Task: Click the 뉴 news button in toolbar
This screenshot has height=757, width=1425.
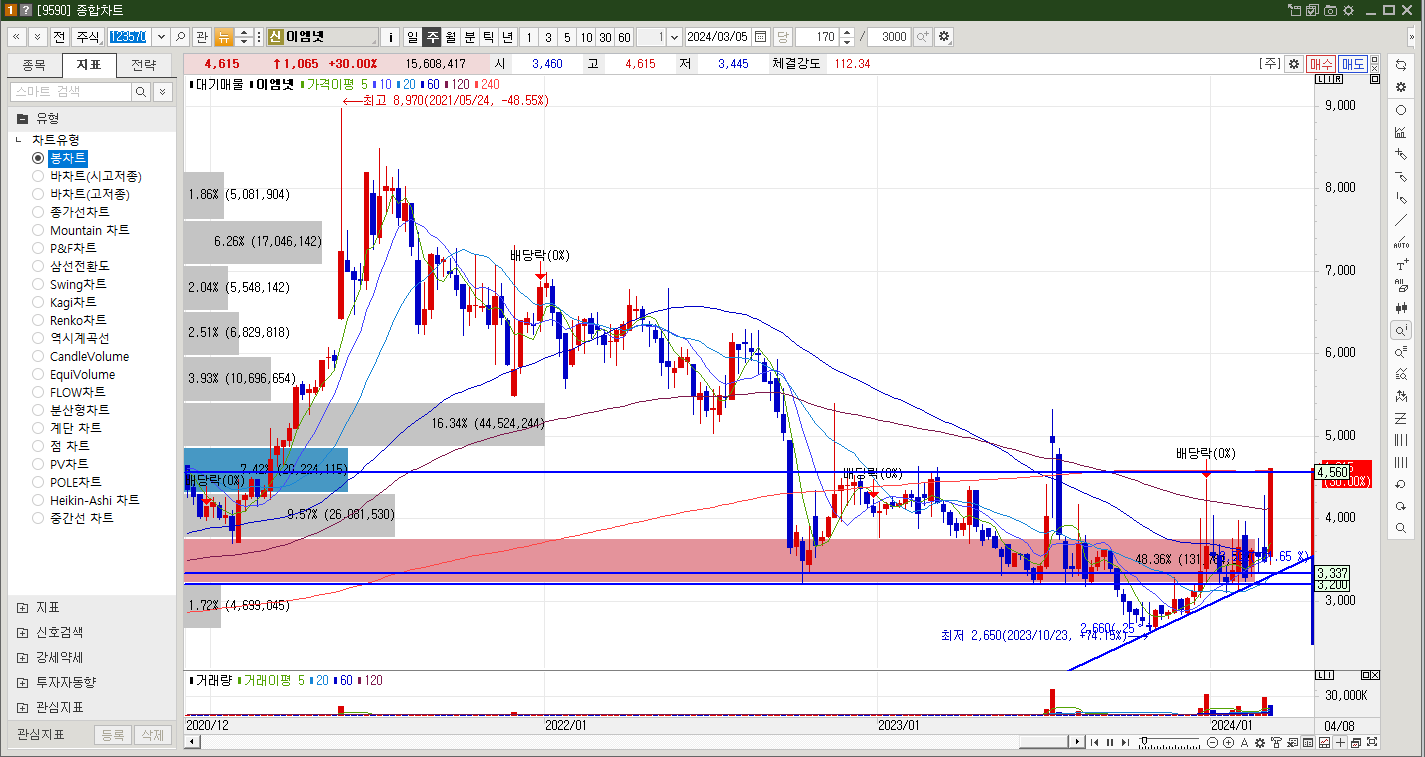Action: pyautogui.click(x=224, y=37)
